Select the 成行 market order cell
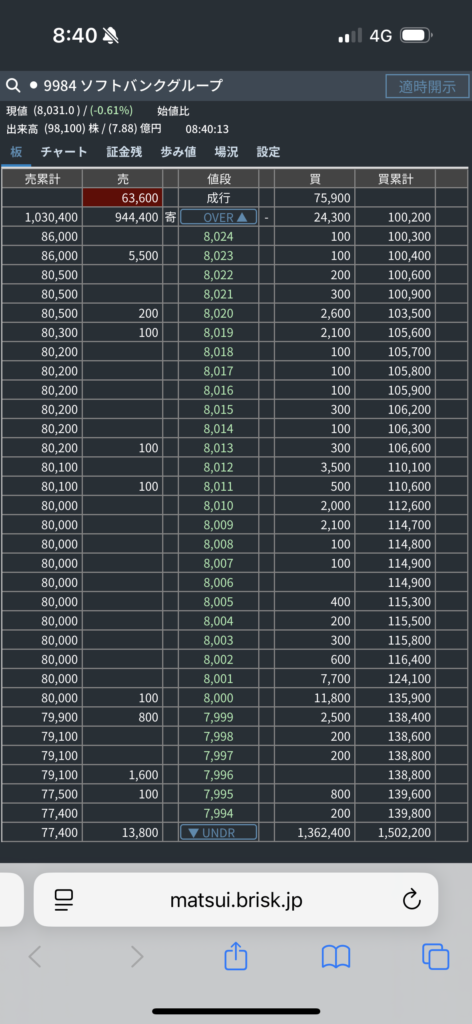The image size is (472, 1024). (x=218, y=198)
